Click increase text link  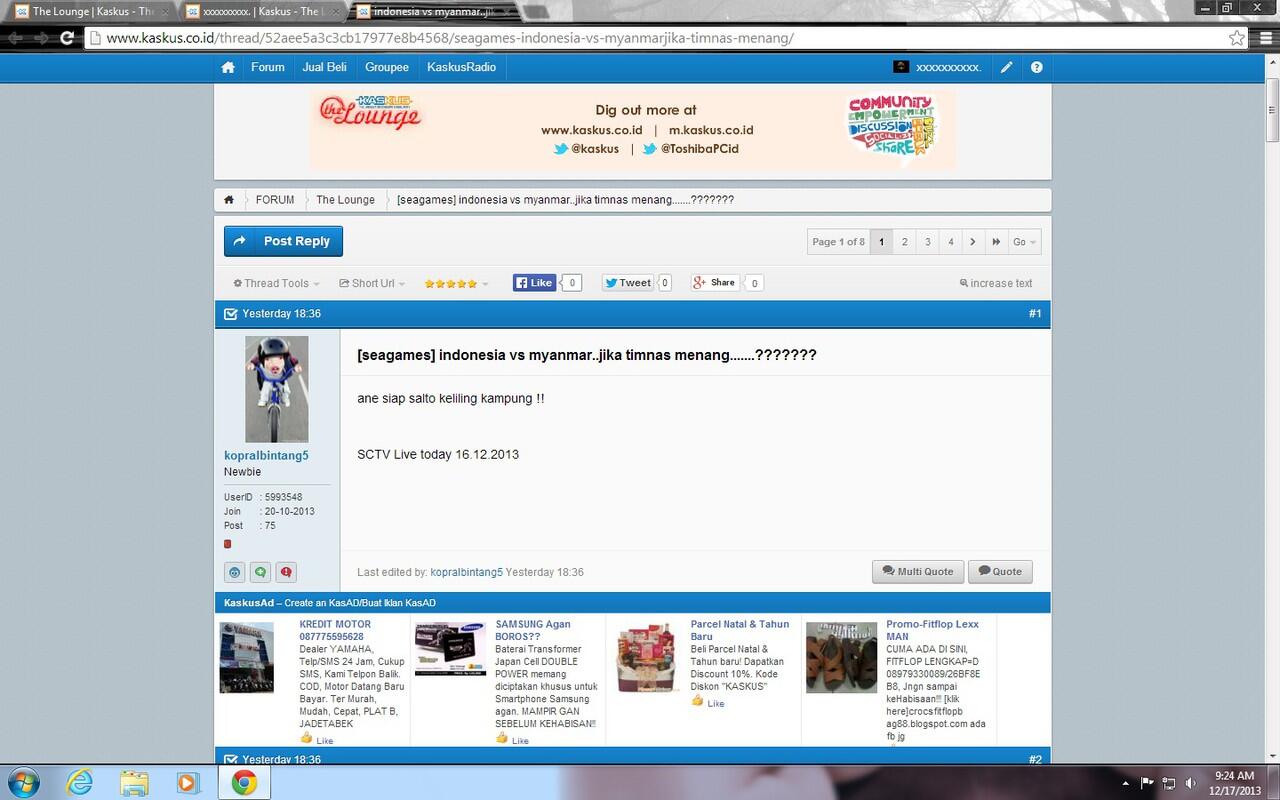point(996,284)
